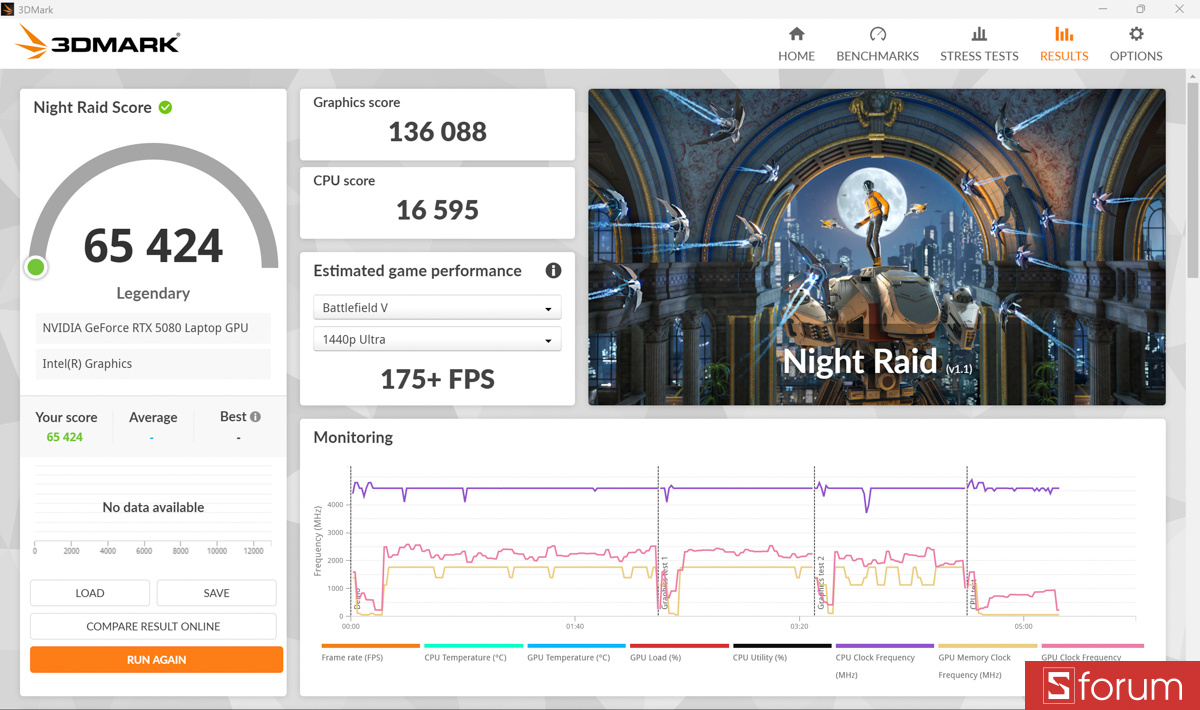The image size is (1200, 710).
Task: Click the green score gauge indicator dot
Action: [x=36, y=267]
